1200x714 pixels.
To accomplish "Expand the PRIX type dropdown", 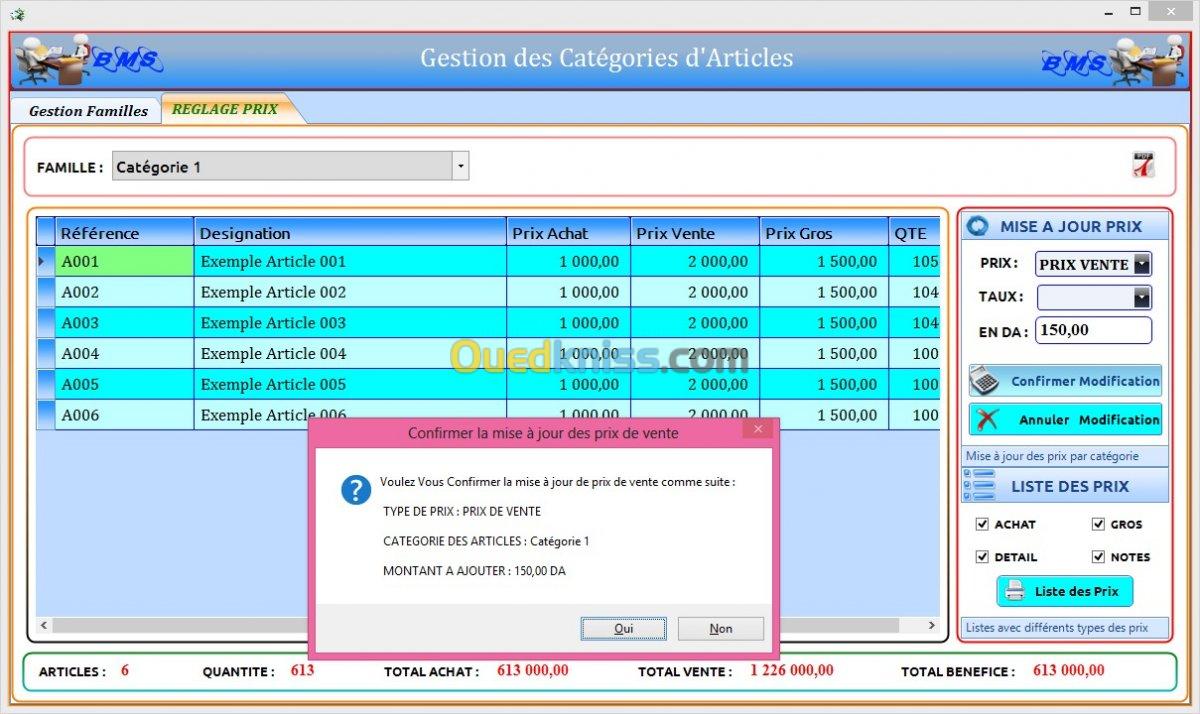I will pyautogui.click(x=1141, y=265).
